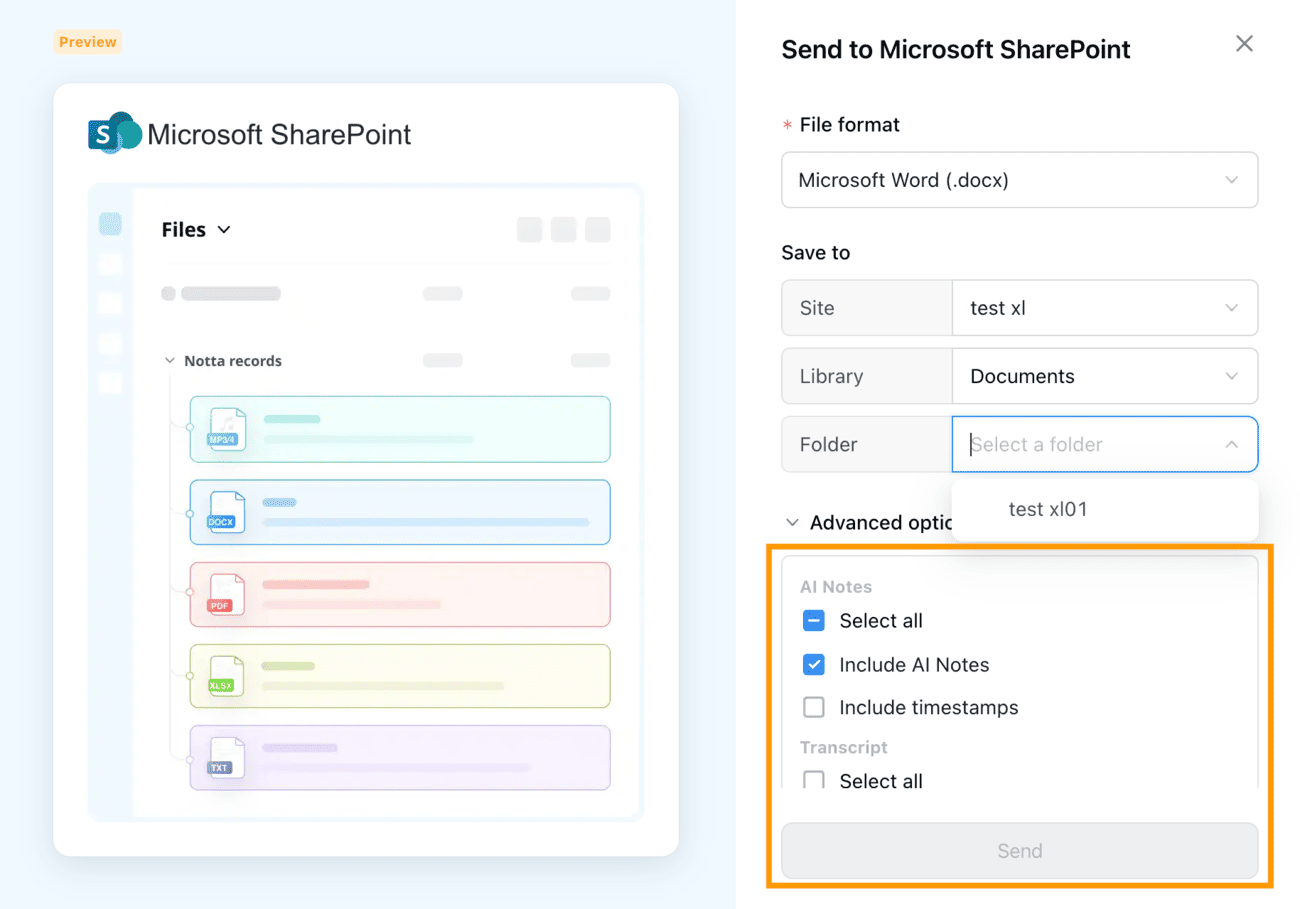Click the Folder field label
Viewport: 1300px width, 909px height.
pyautogui.click(x=829, y=444)
